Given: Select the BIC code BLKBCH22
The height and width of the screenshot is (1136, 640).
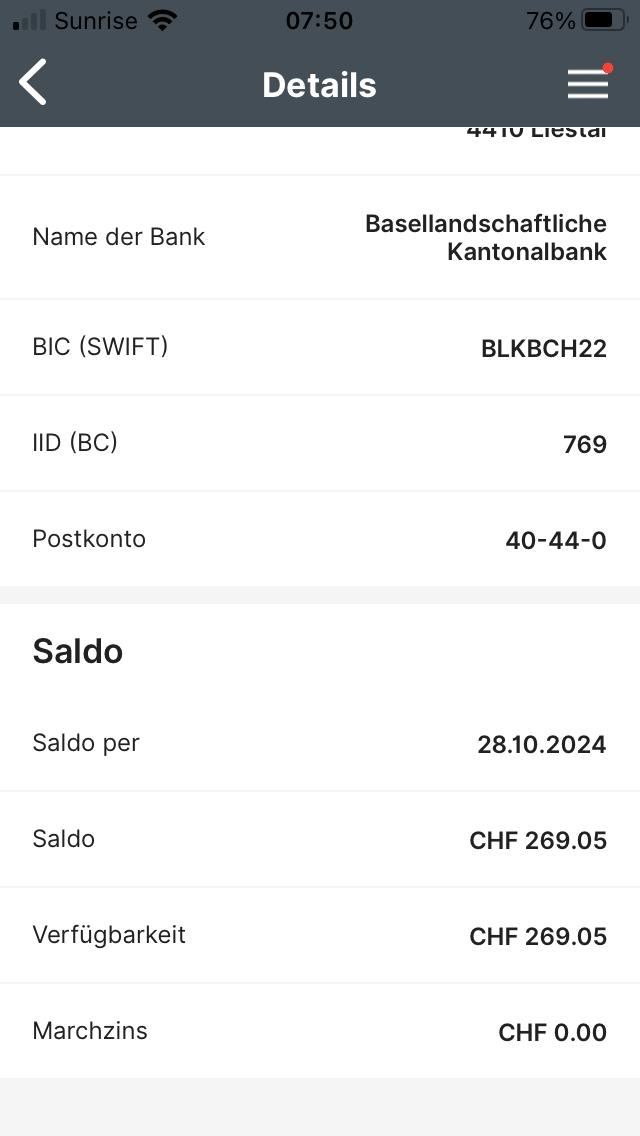Looking at the screenshot, I should [543, 348].
